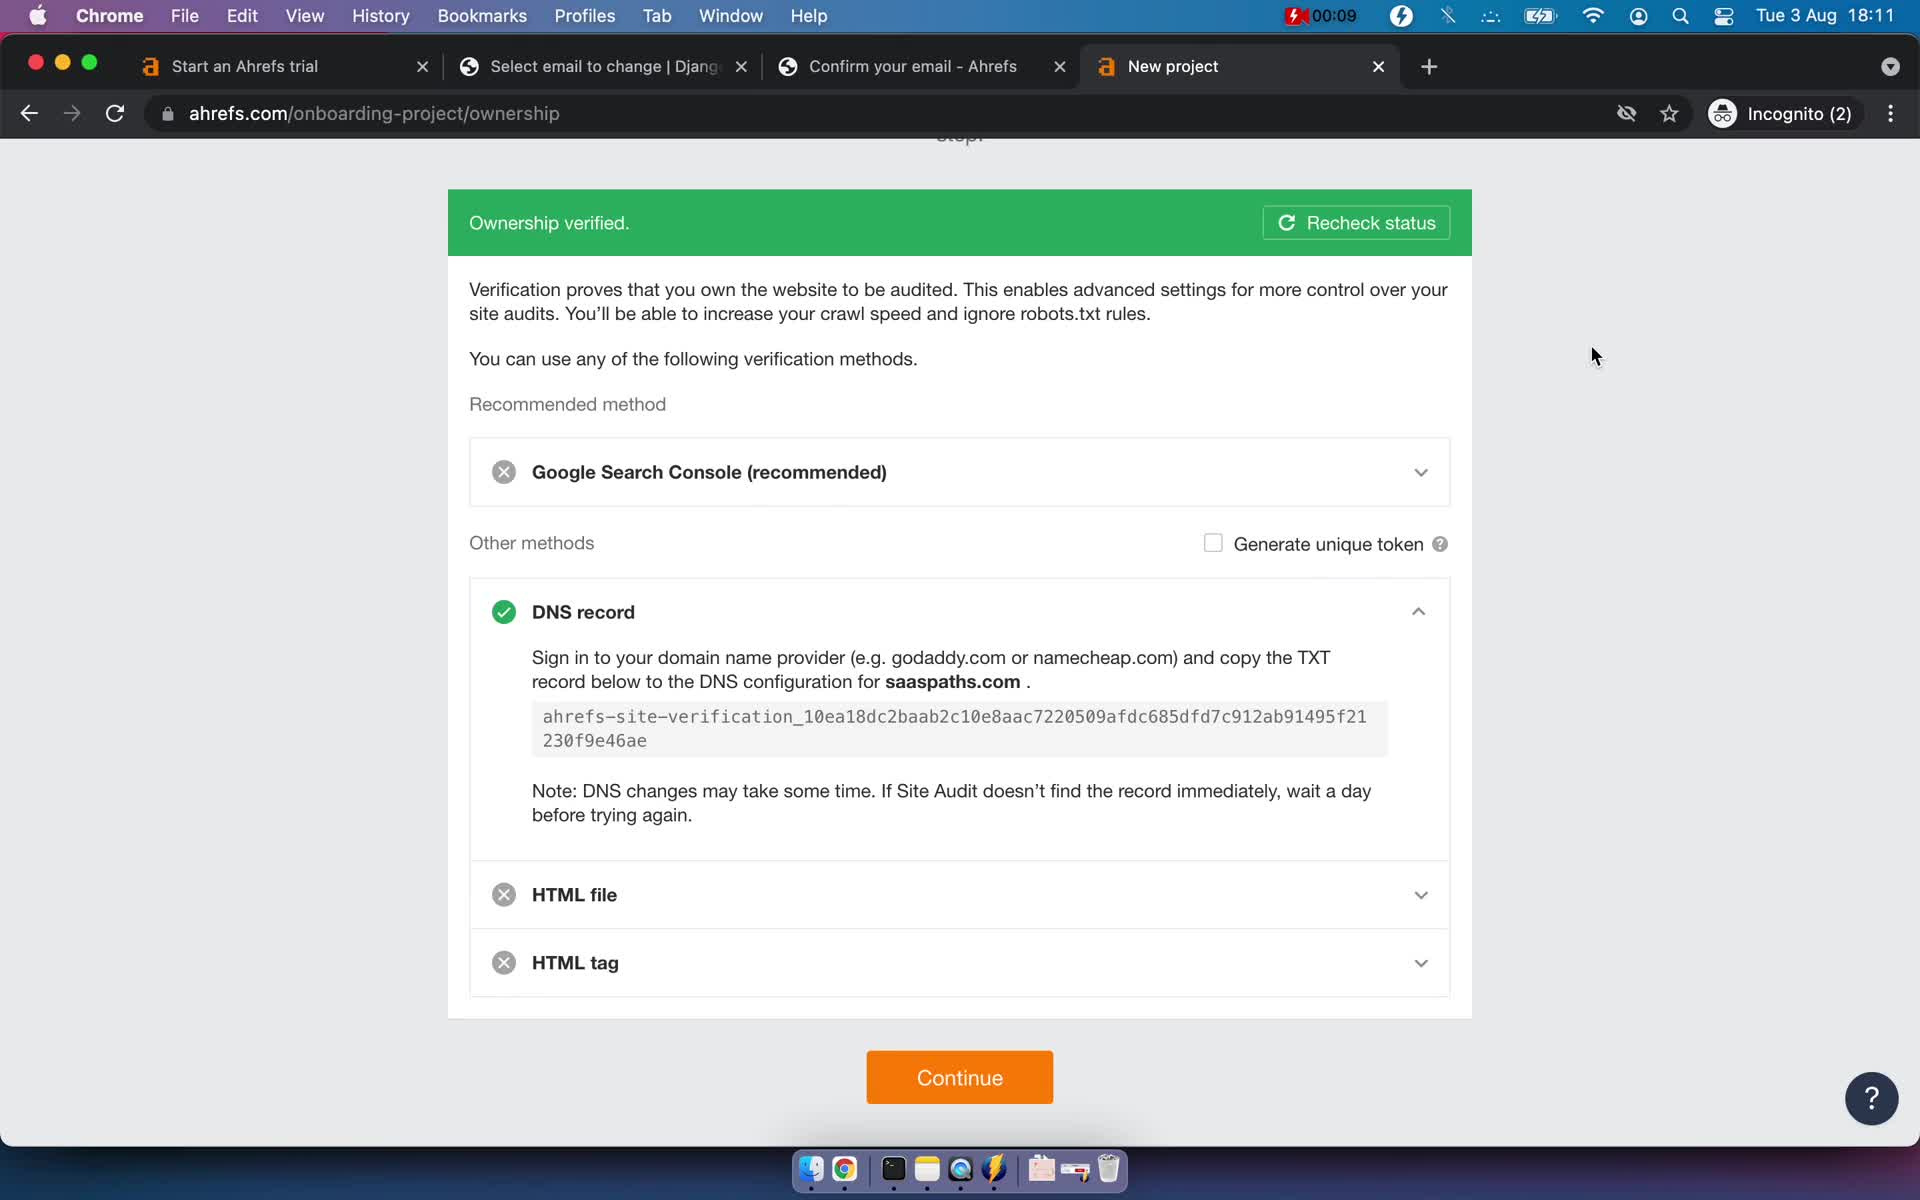Image resolution: width=1920 pixels, height=1200 pixels.
Task: Expand the HTML tag verification method
Action: pos(1420,962)
